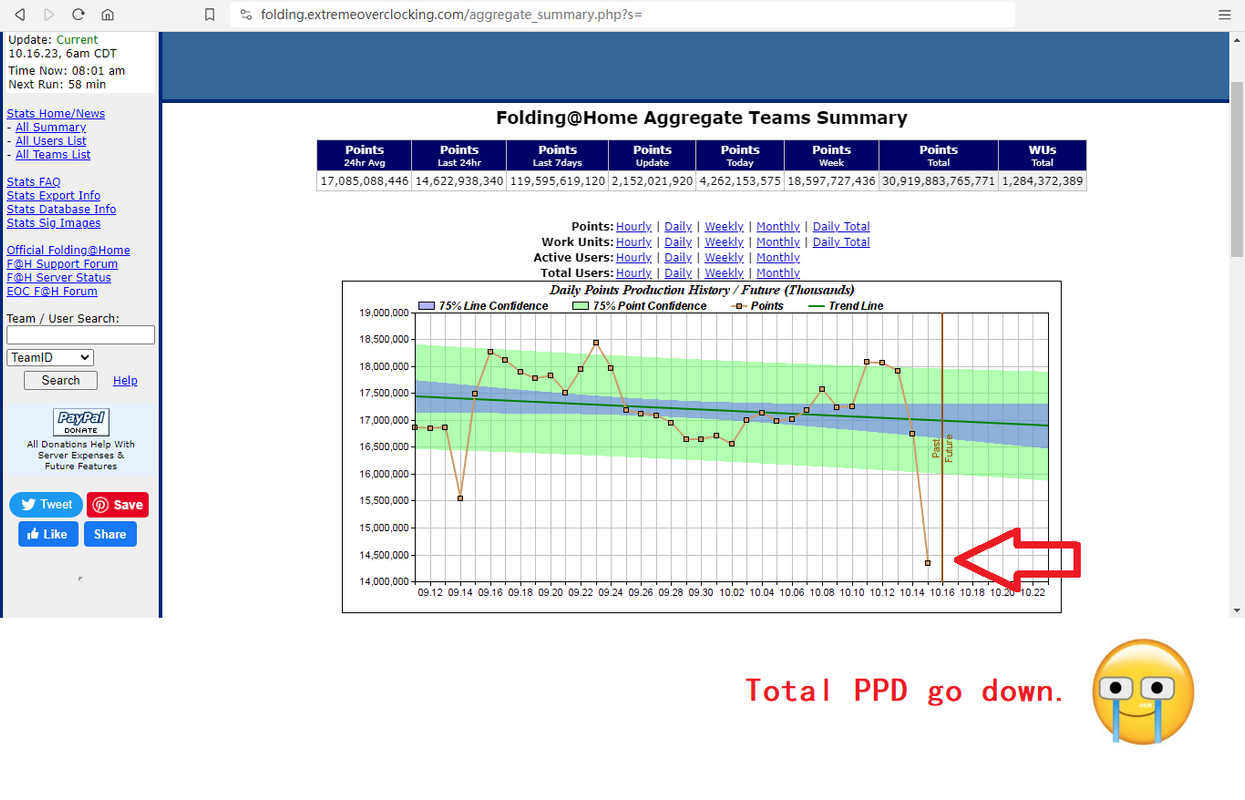Open Stats Database Info link
Screen dimensions: 1245x800
(62, 210)
